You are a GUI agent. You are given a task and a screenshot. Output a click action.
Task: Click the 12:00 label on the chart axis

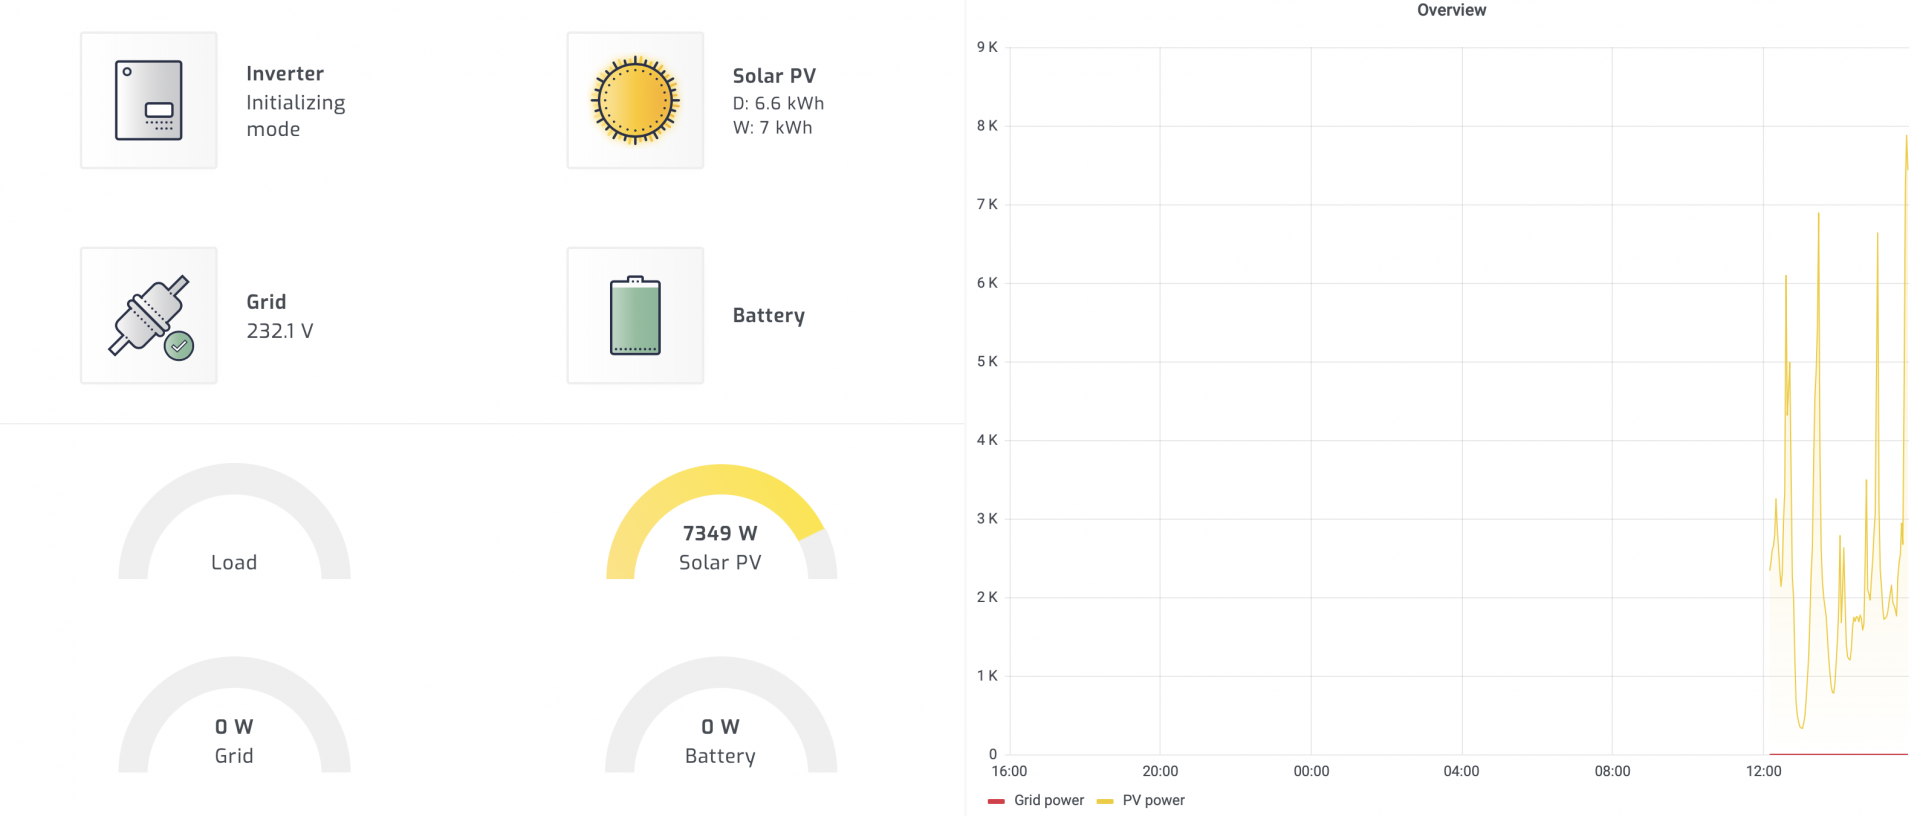[1764, 771]
